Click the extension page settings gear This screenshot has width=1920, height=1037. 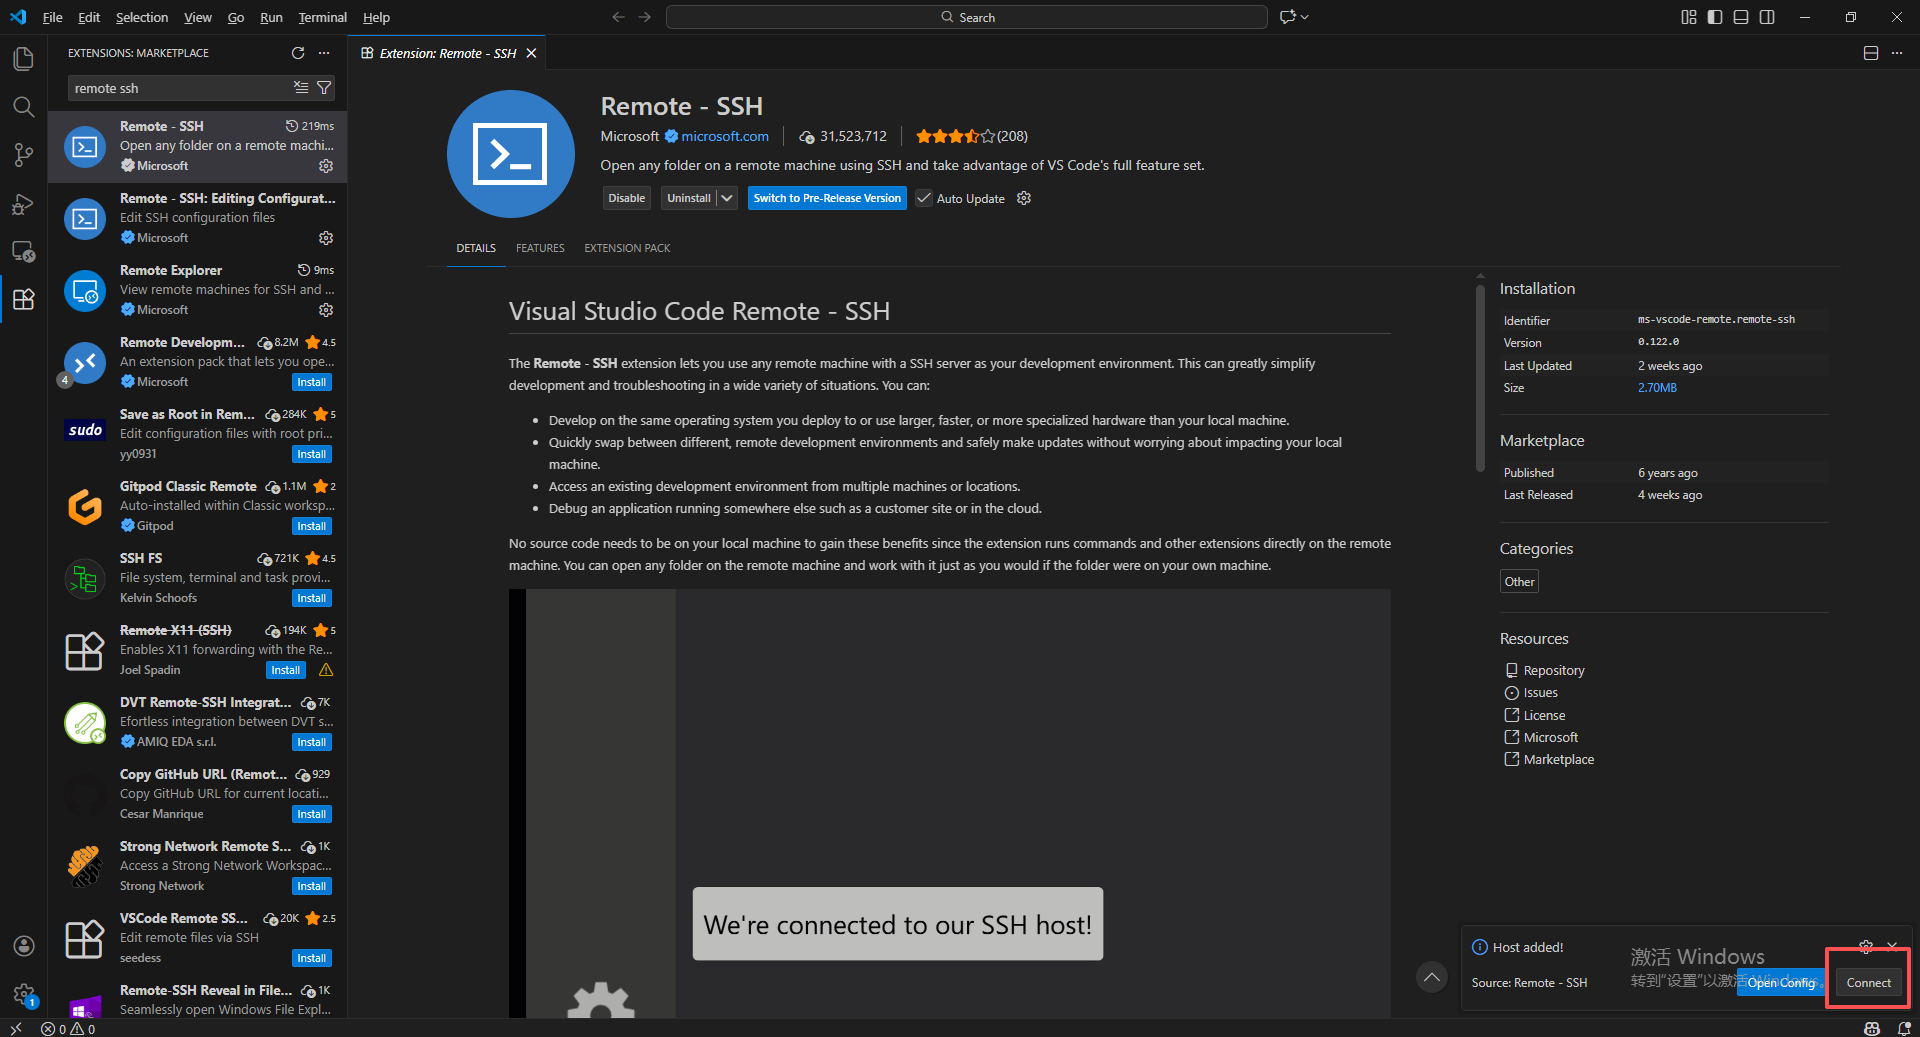point(1024,198)
